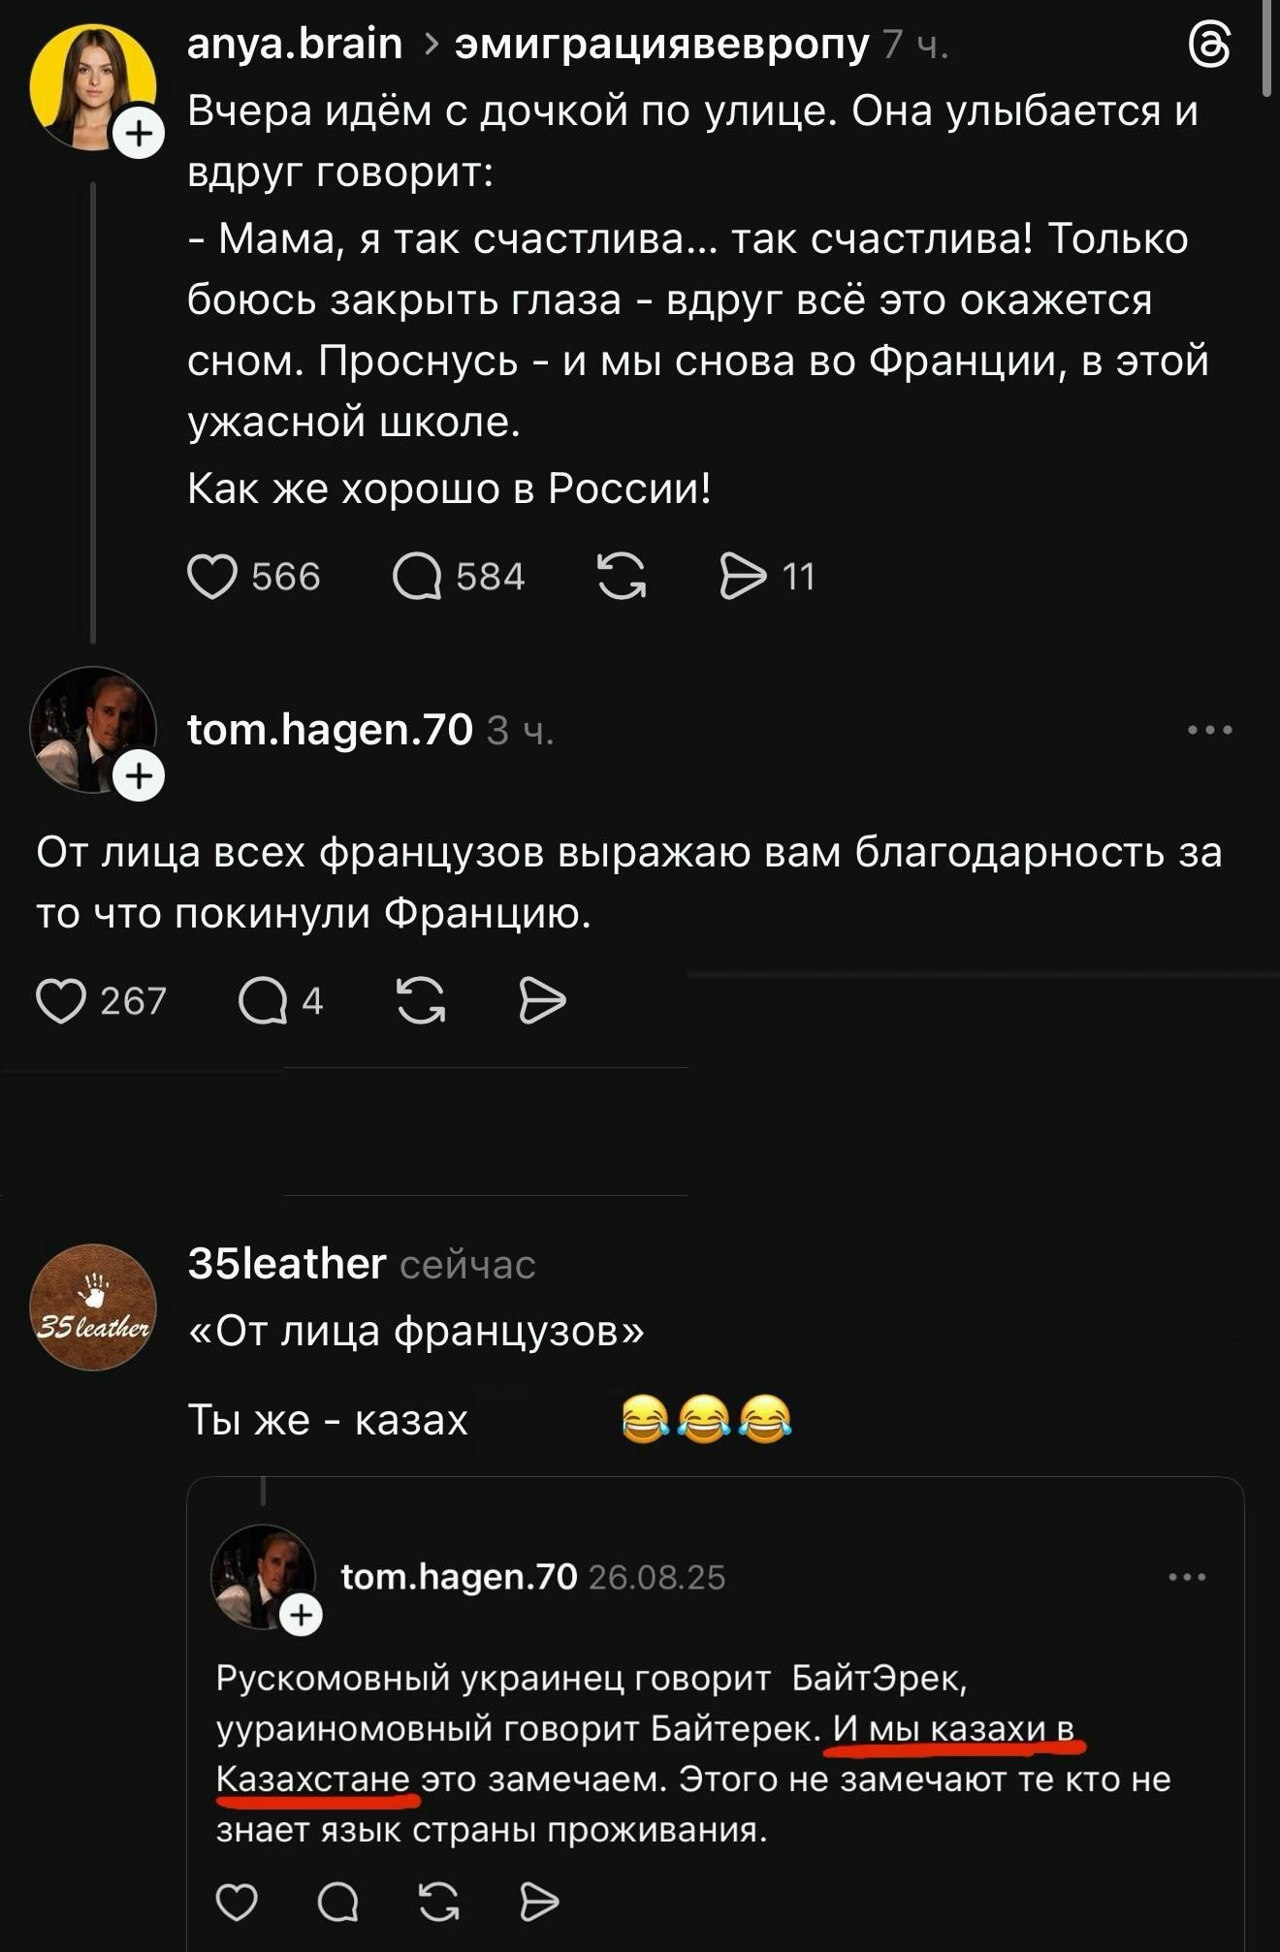Like tom.hagen.70's reply with 267 likes
This screenshot has width=1280, height=1952.
tap(61, 1001)
